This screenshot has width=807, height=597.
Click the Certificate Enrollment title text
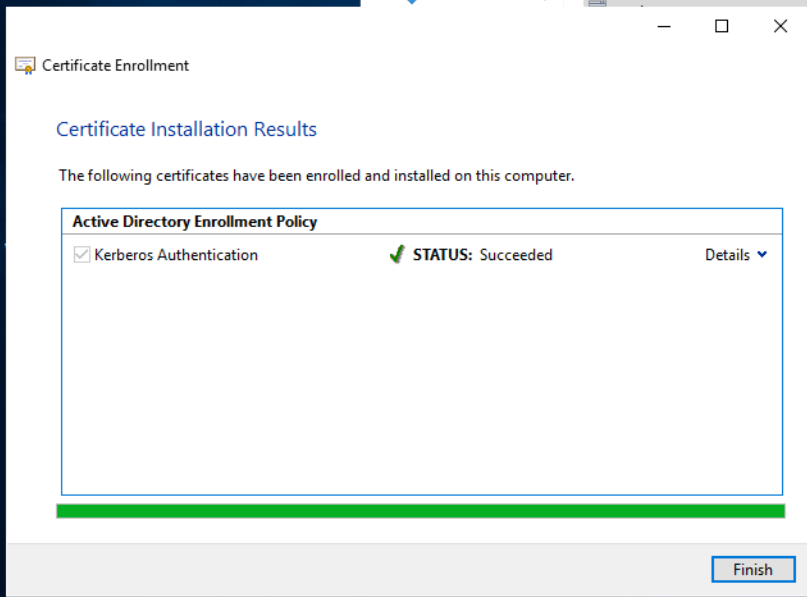pyautogui.click(x=115, y=66)
